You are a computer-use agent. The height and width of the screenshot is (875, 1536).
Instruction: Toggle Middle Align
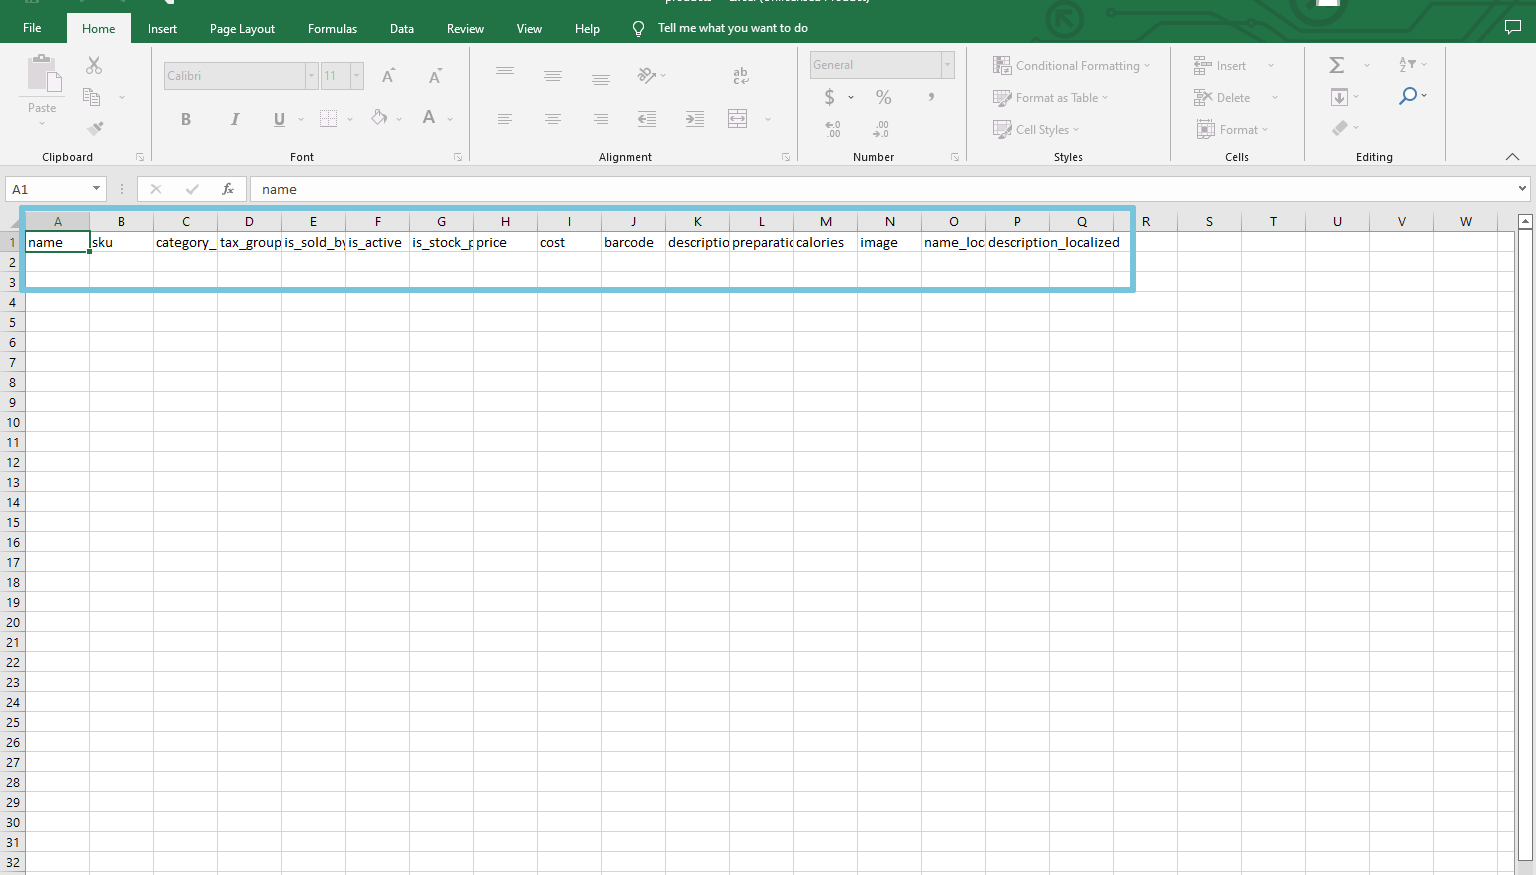point(553,76)
